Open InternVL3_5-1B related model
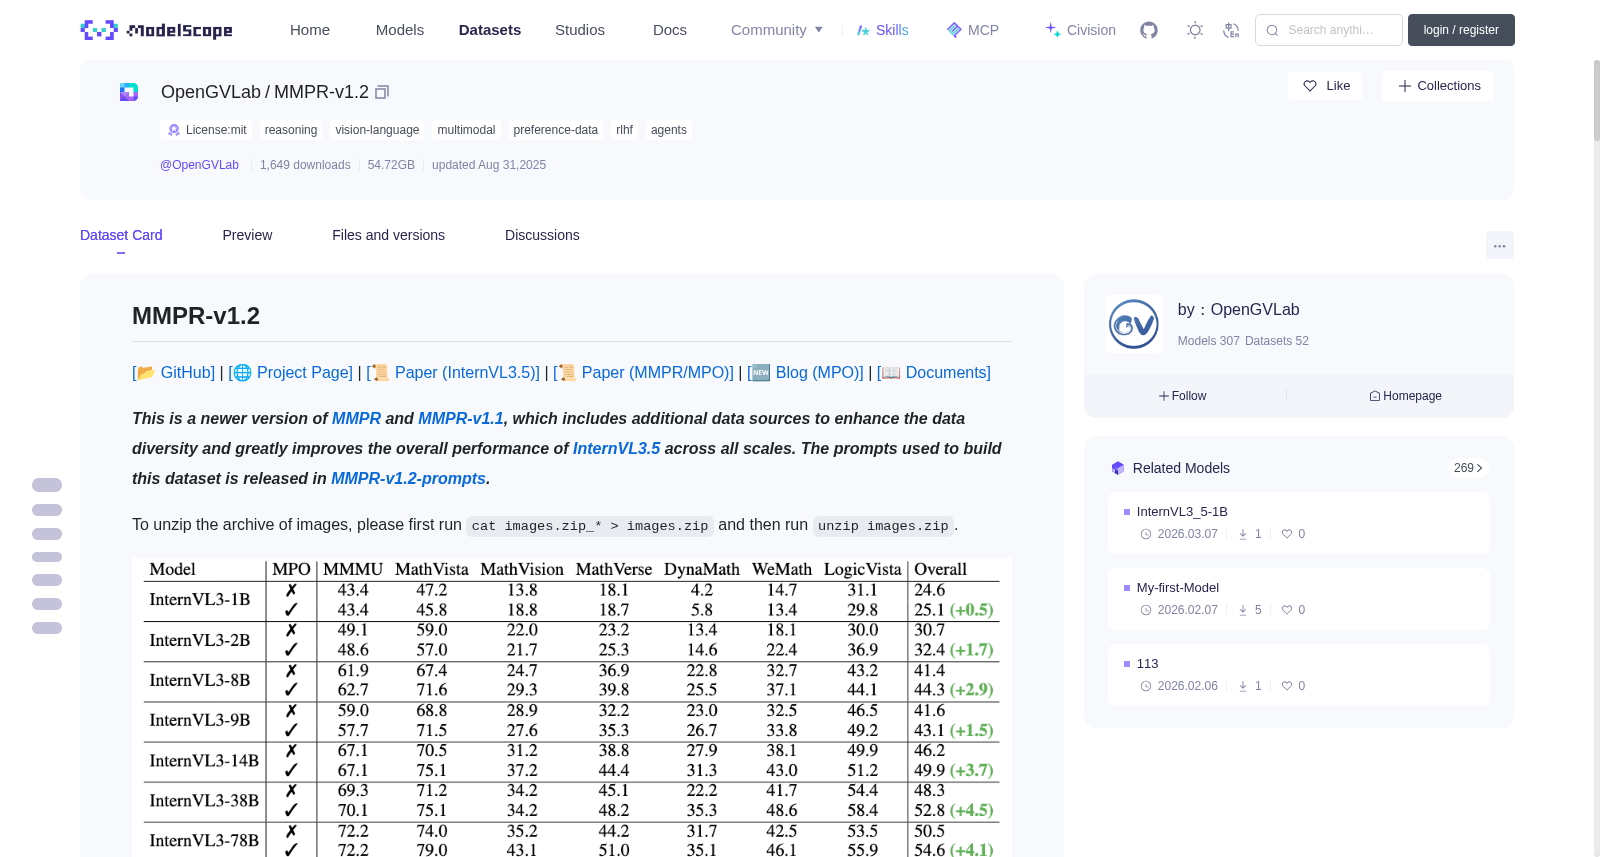This screenshot has height=857, width=1600. pos(1299,523)
